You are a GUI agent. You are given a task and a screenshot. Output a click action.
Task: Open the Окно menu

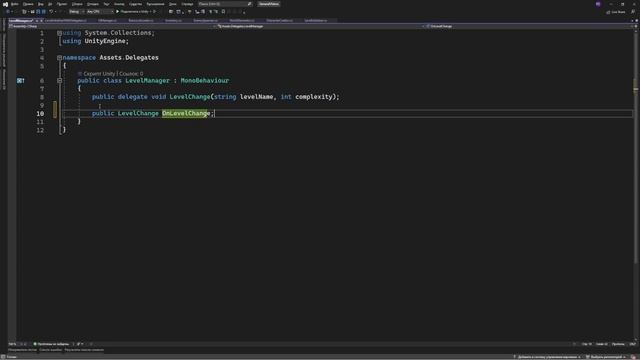pyautogui.click(x=173, y=4)
